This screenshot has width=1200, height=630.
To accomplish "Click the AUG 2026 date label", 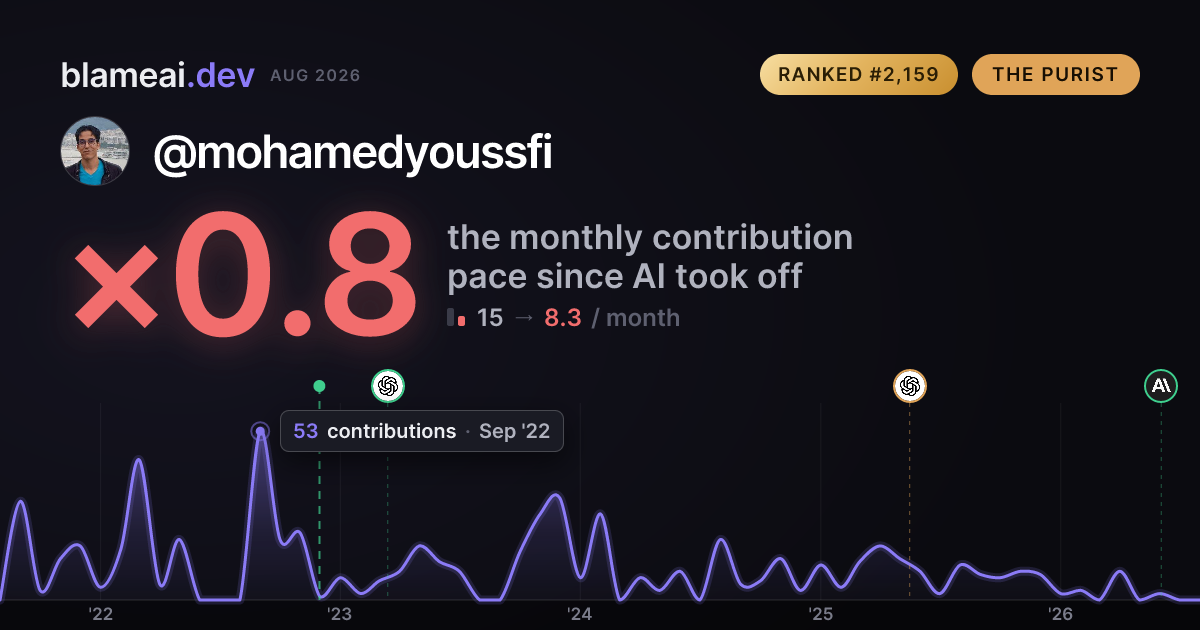I will [x=315, y=76].
